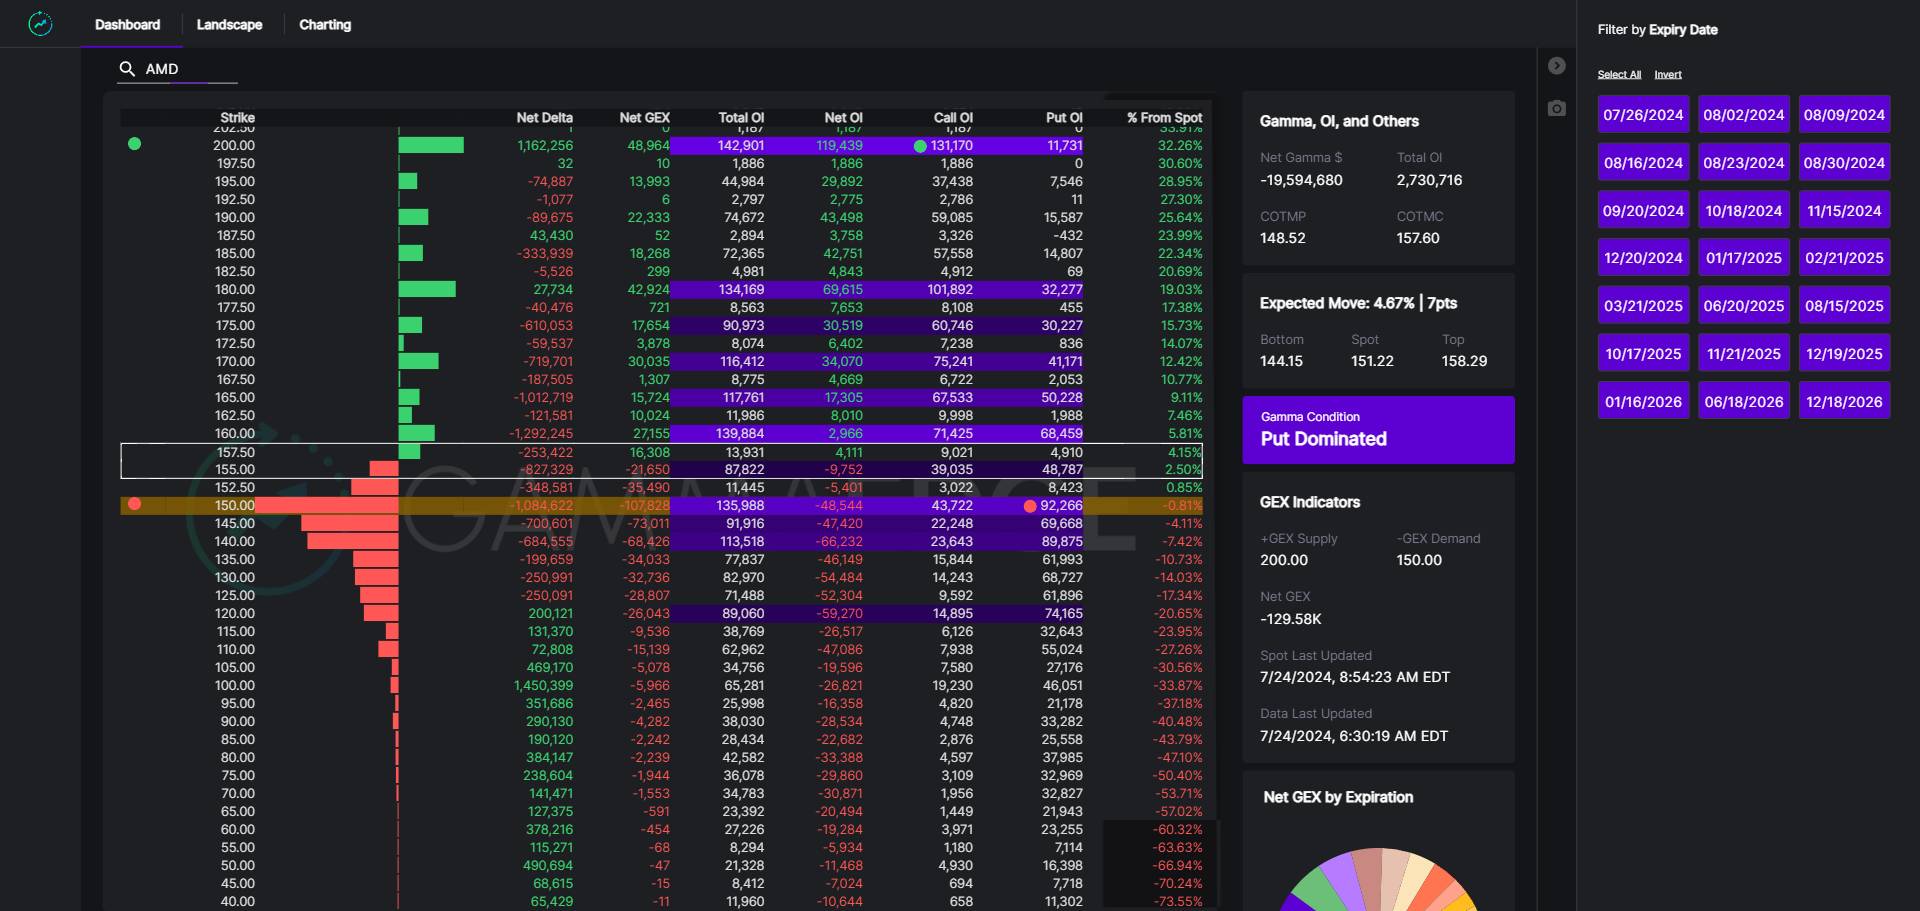Sort by the Net GEX column header
Image resolution: width=1920 pixels, height=911 pixels.
644,118
